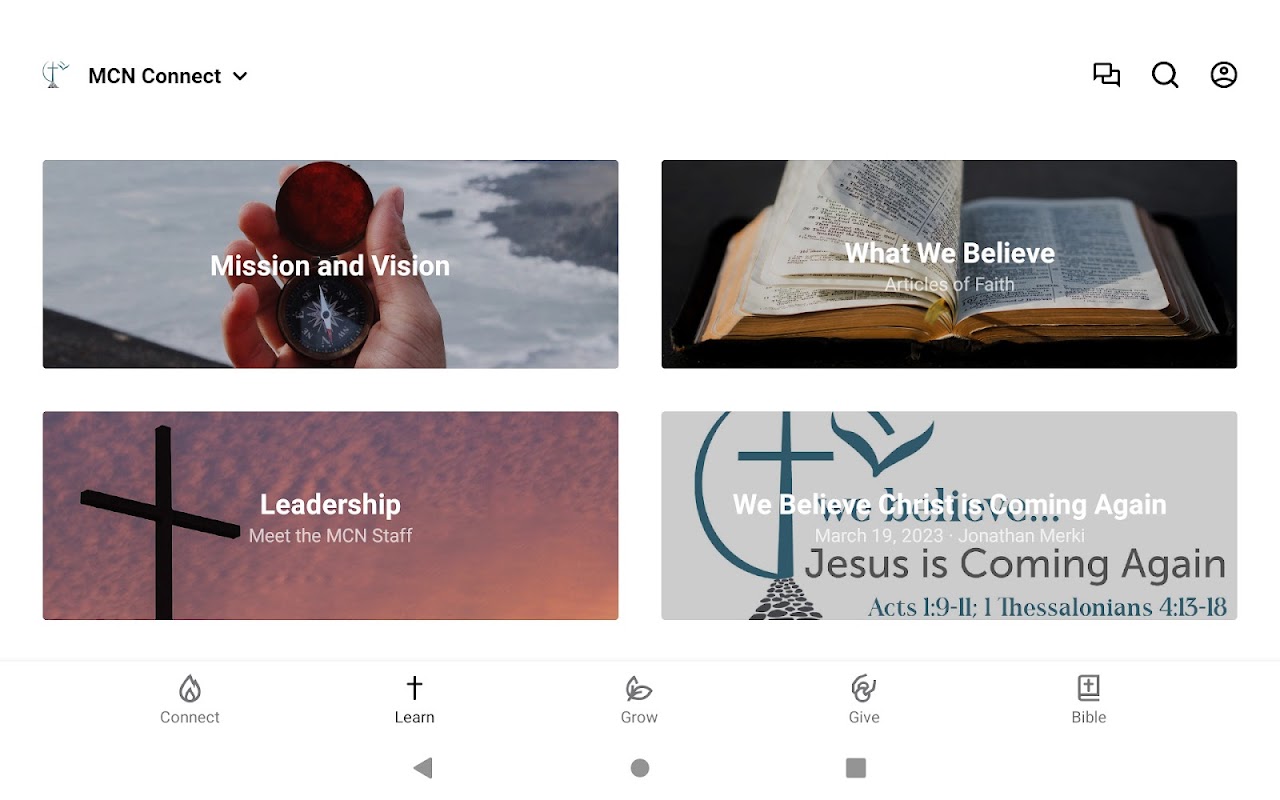Tap the Bible book icon
This screenshot has height=800, width=1280.
1089,688
